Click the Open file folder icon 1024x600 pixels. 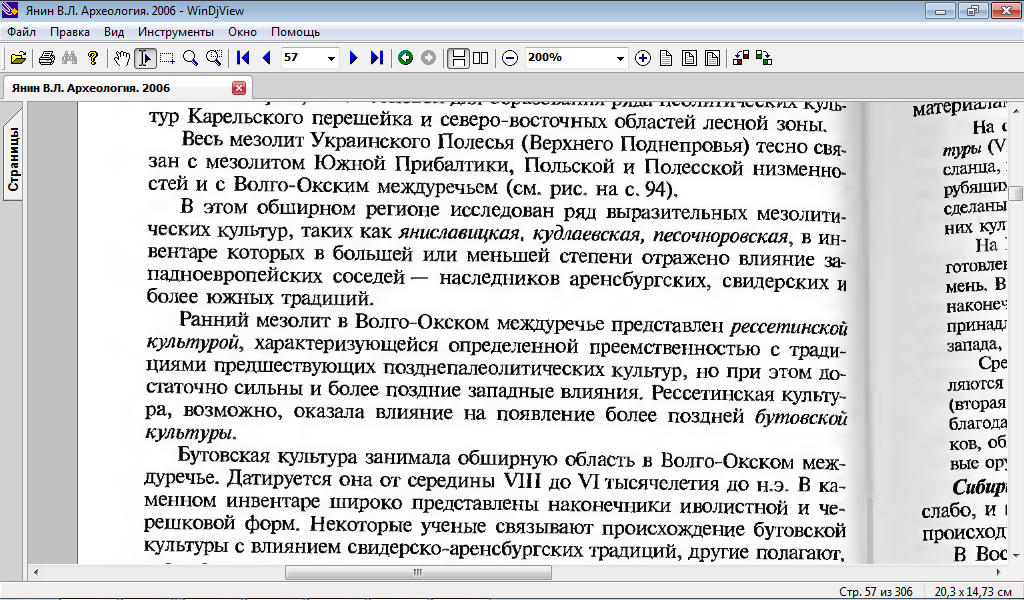click(18, 58)
